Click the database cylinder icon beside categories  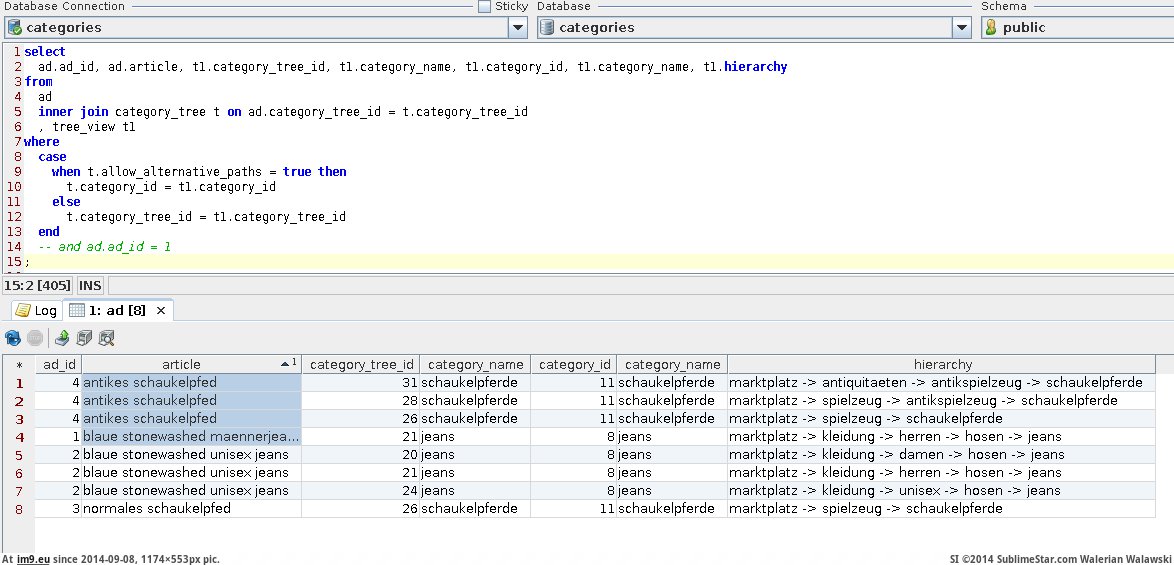point(547,28)
